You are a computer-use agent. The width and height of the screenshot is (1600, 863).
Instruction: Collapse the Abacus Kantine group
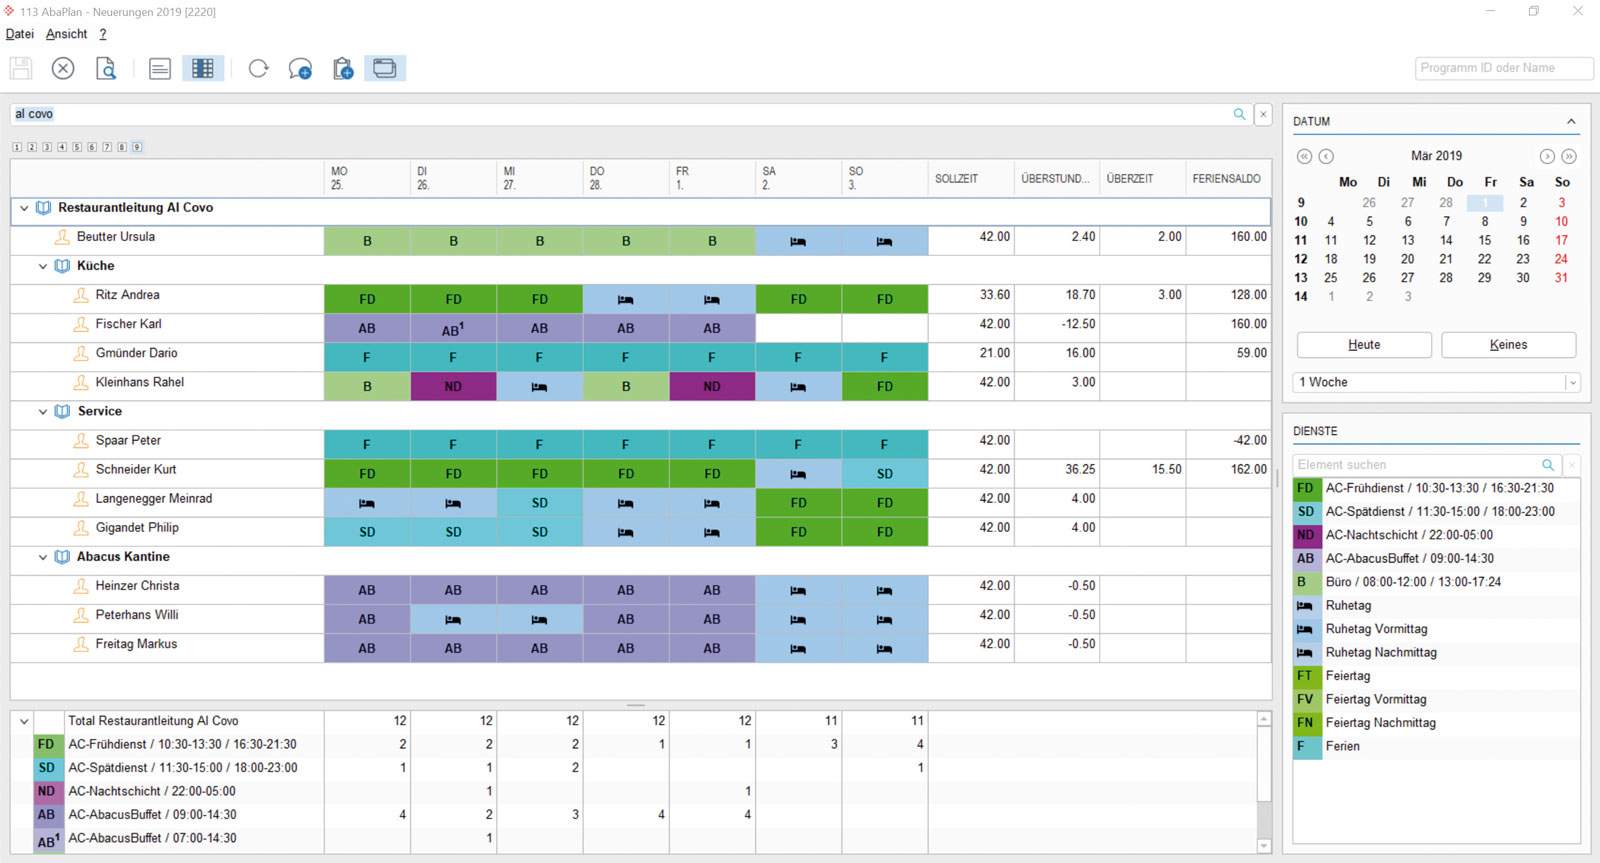(43, 557)
